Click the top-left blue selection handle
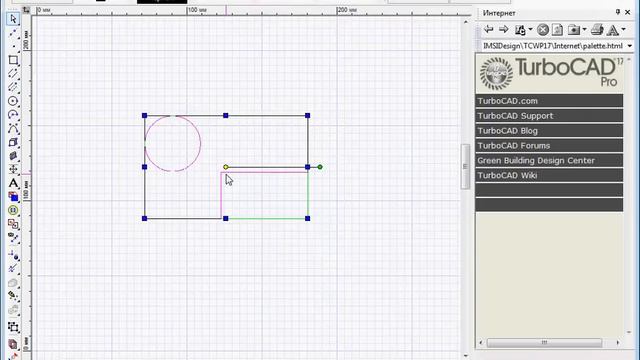 (x=144, y=116)
